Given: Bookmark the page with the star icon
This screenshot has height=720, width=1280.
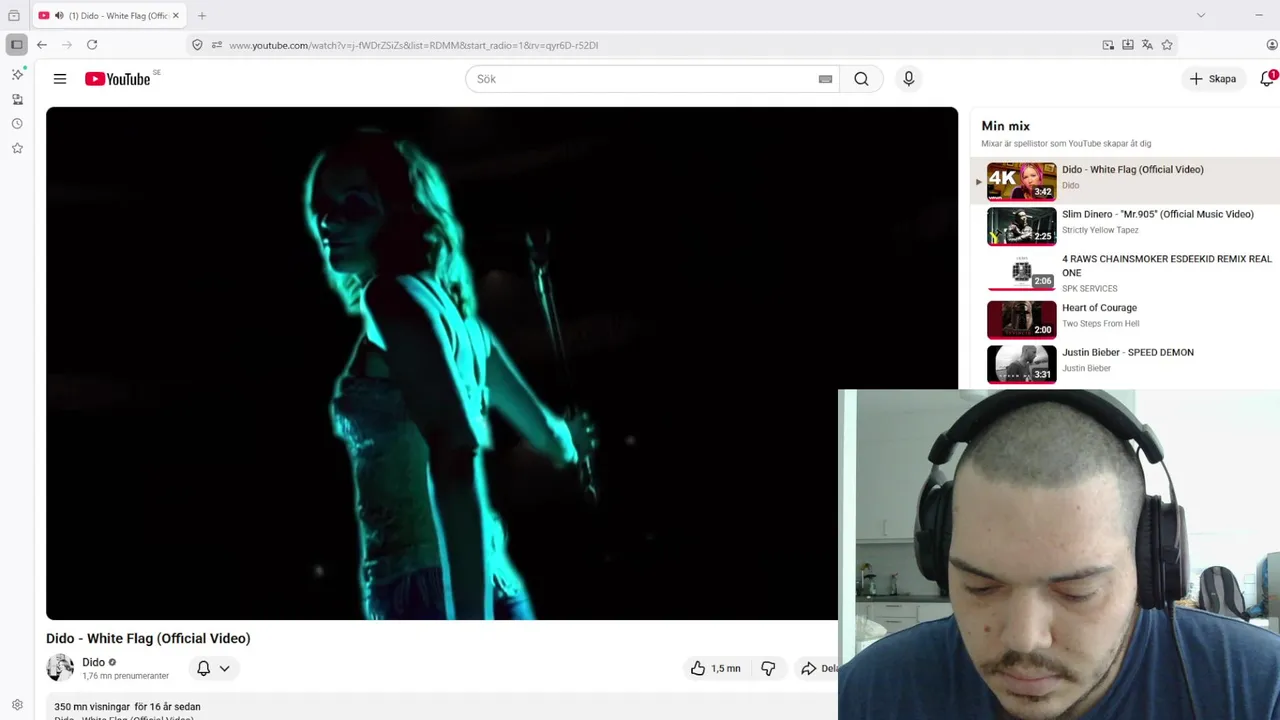Looking at the screenshot, I should point(1167,45).
